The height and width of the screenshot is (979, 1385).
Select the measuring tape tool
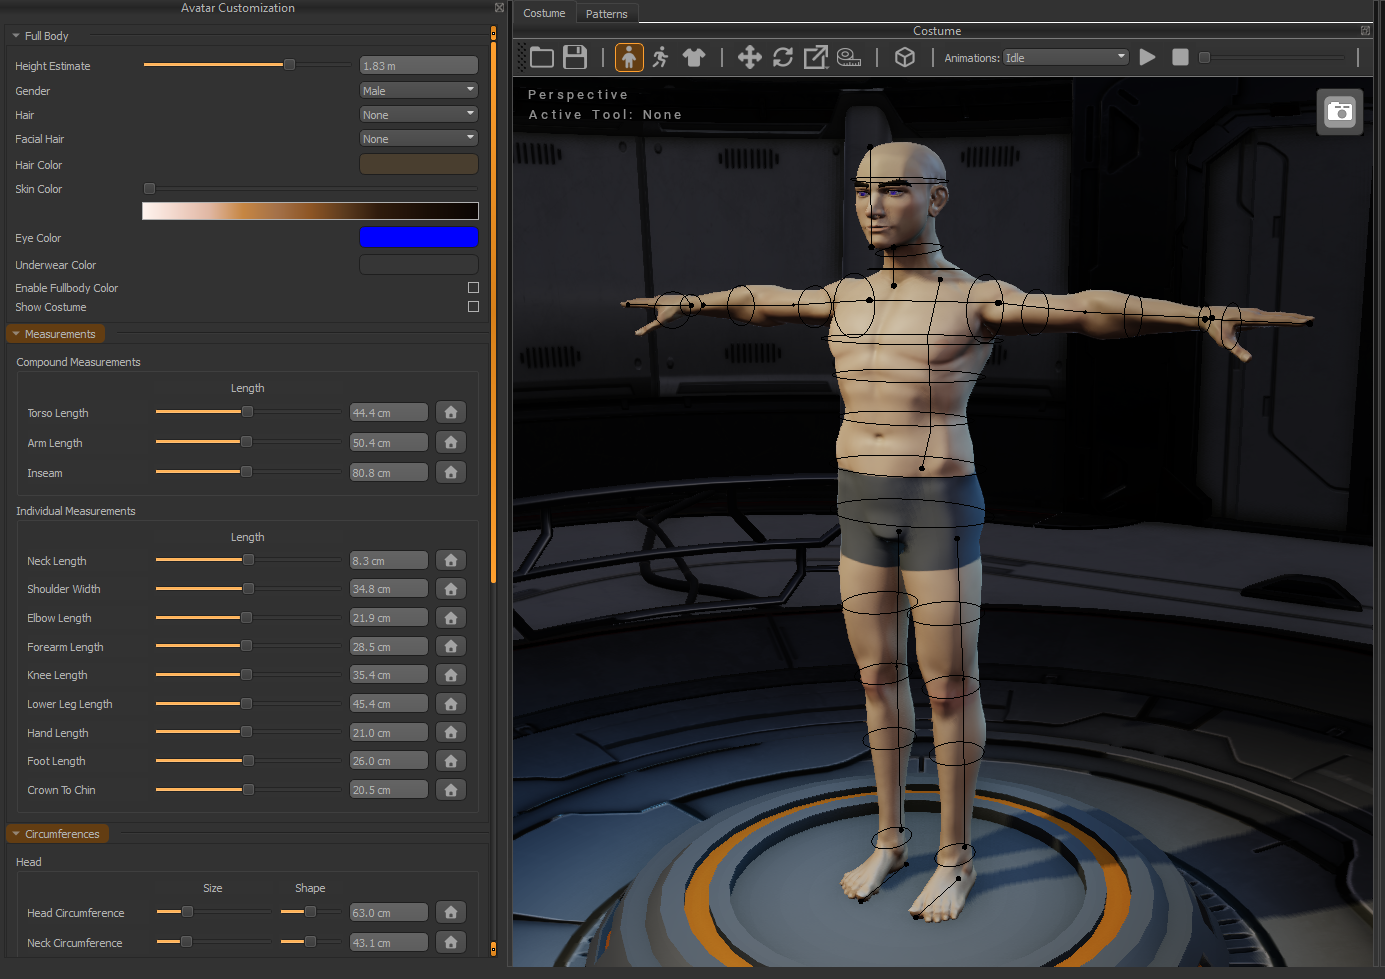click(849, 57)
